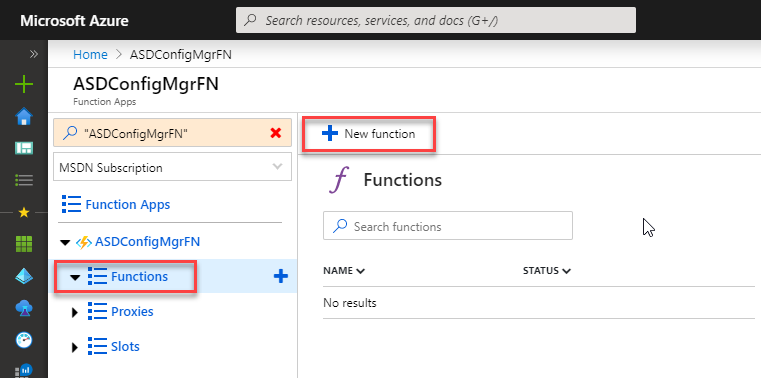Image resolution: width=761 pixels, height=378 pixels.
Task: Open the MSDN Subscription dropdown
Action: tap(172, 167)
